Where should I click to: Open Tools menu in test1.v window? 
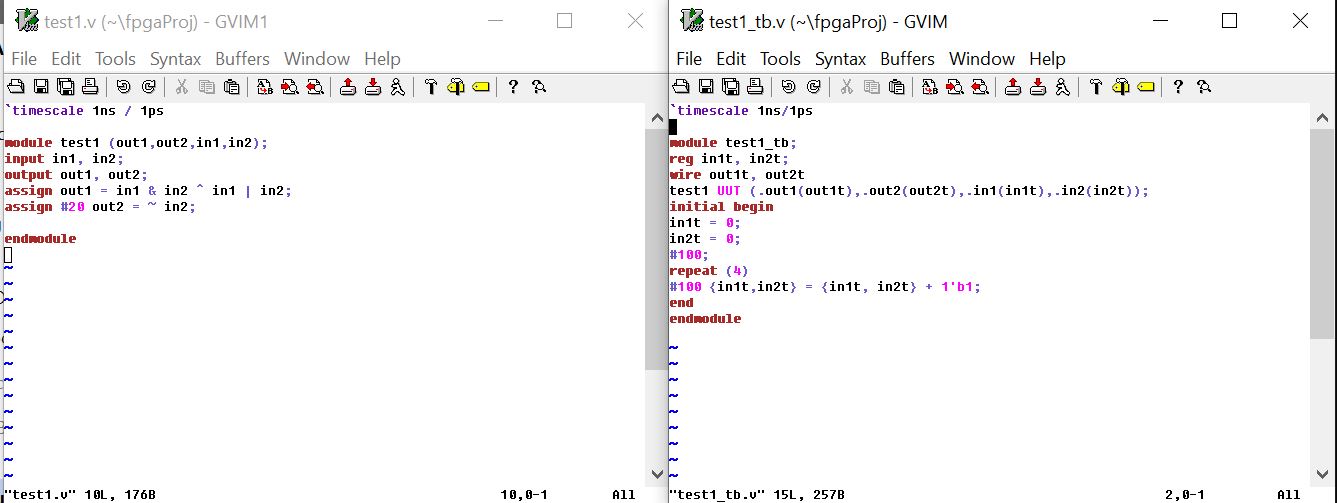coord(115,59)
